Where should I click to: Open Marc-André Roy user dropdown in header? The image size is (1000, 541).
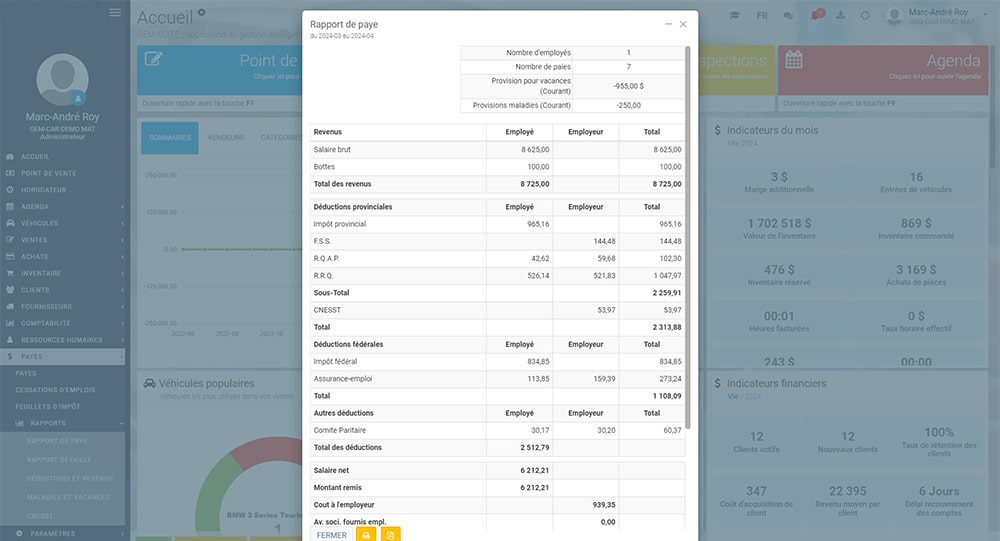[940, 16]
